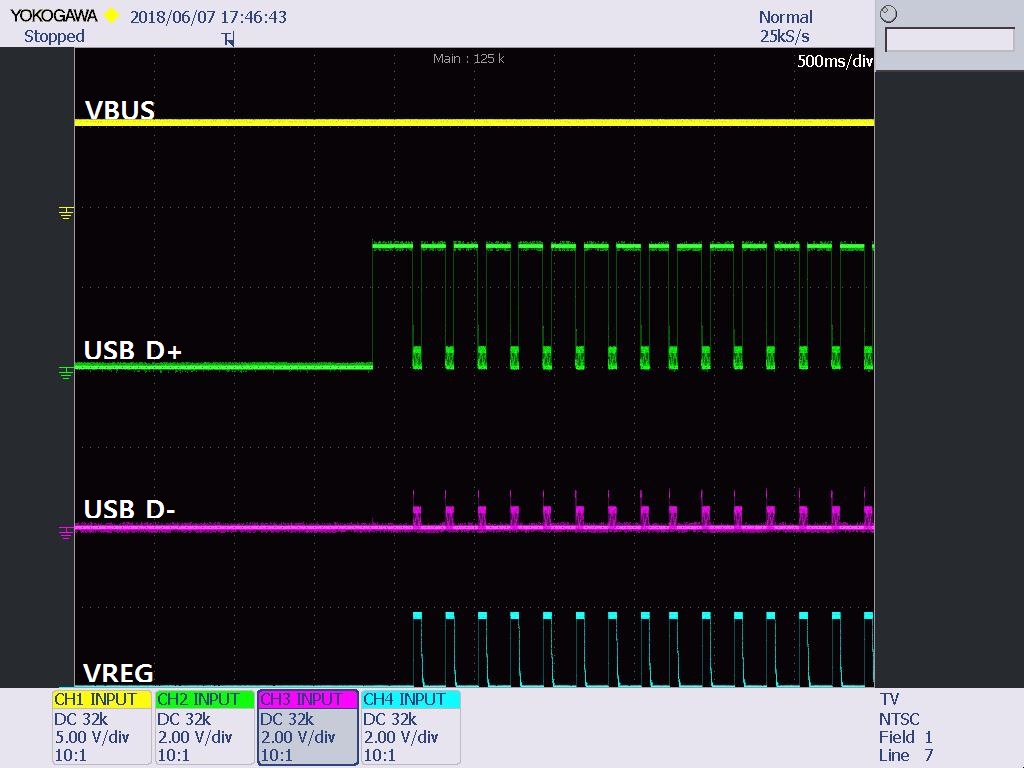This screenshot has height=768, width=1024.
Task: Click the Stopped acquisition status text
Action: click(54, 37)
